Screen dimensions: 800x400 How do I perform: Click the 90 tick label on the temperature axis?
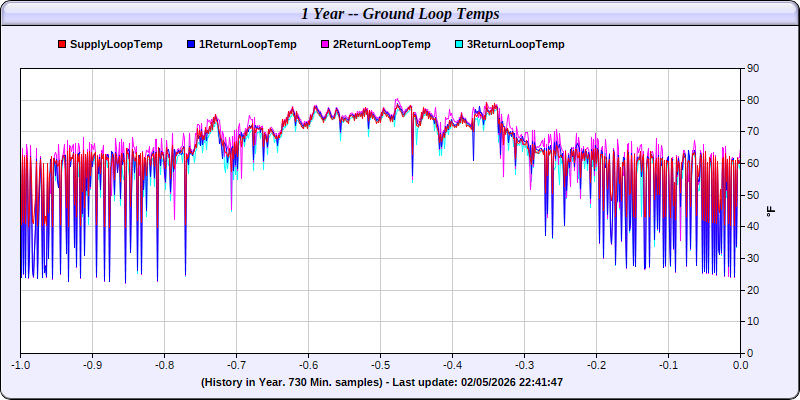click(x=753, y=68)
